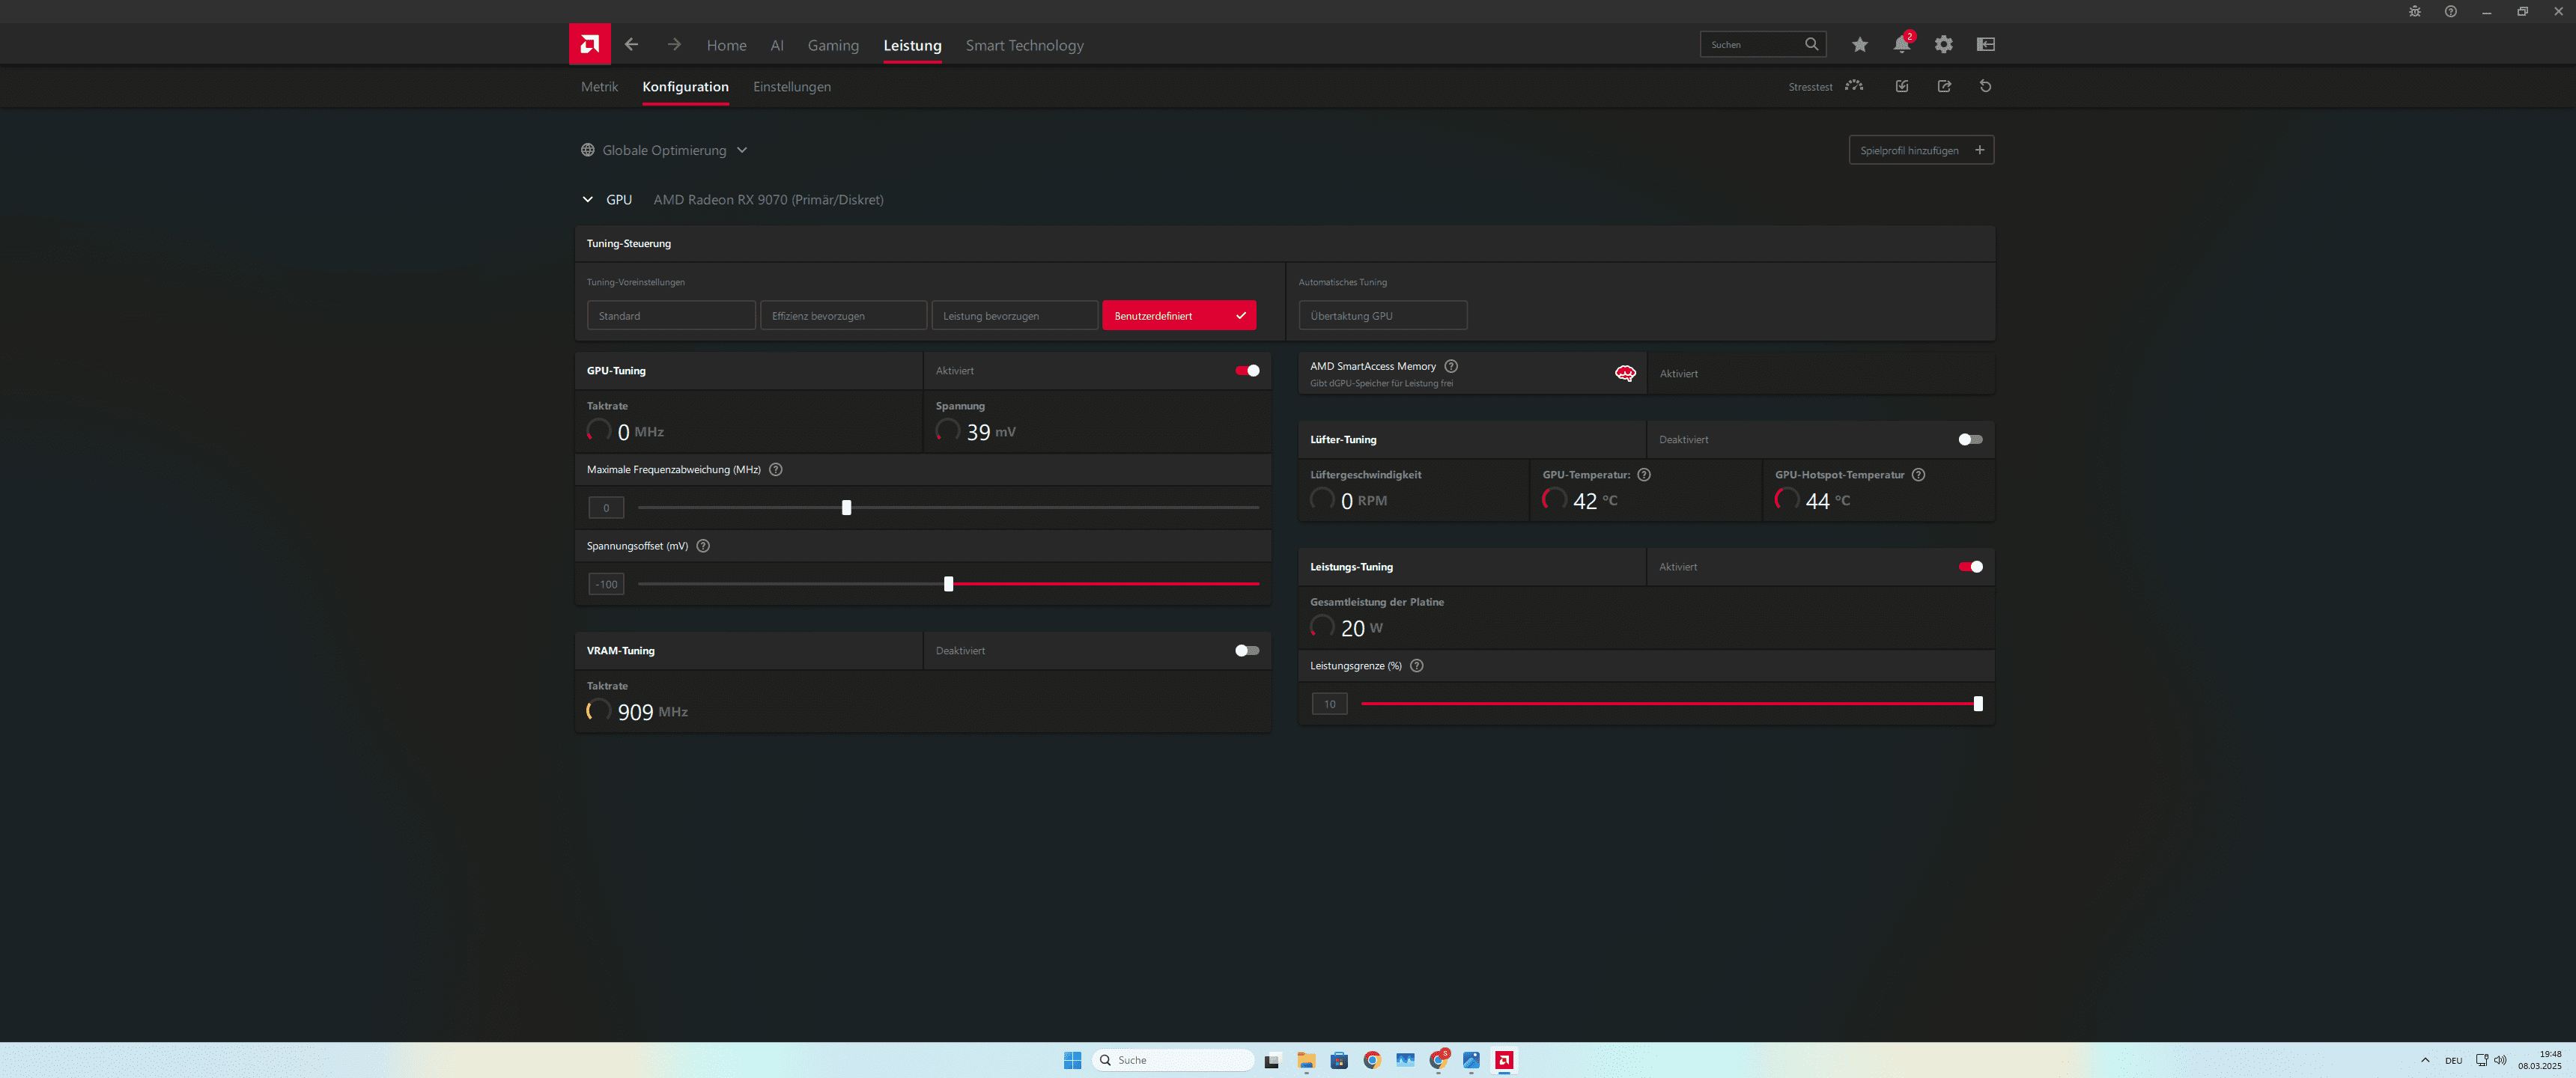Image resolution: width=2576 pixels, height=1078 pixels.
Task: Enable the VRAM-Tuning toggle
Action: click(1247, 651)
